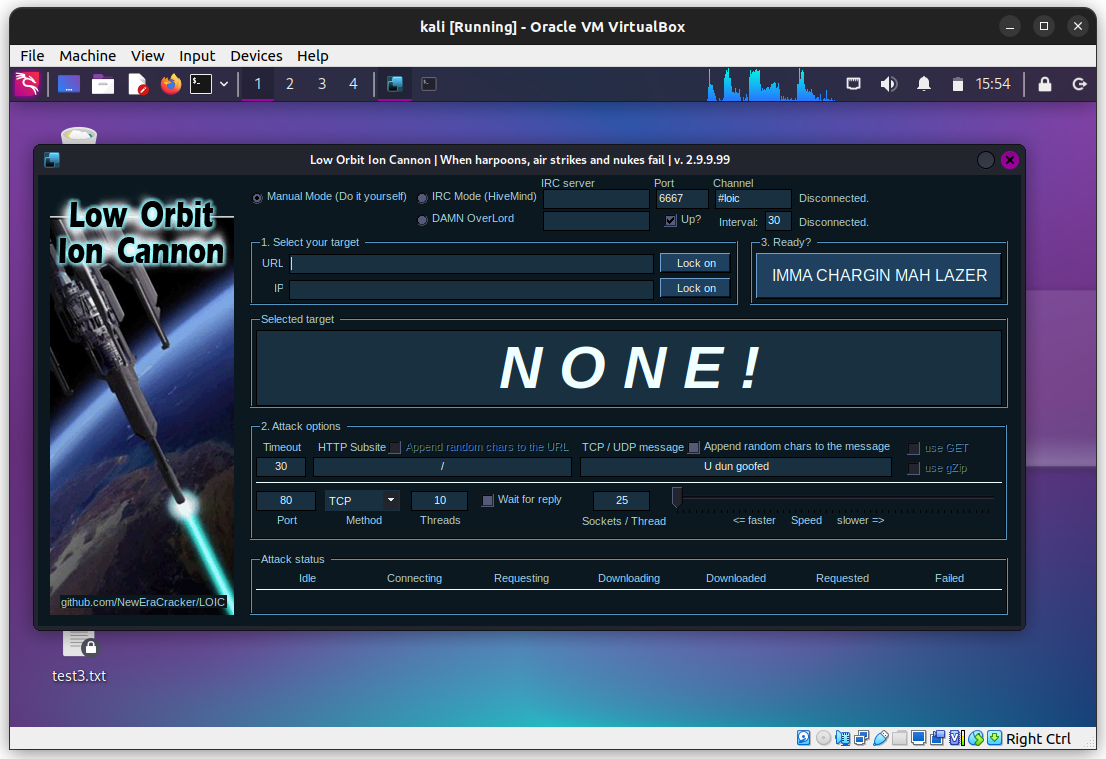The height and width of the screenshot is (759, 1106).
Task: Click the VirtualBox hard disk status icon
Action: [803, 739]
